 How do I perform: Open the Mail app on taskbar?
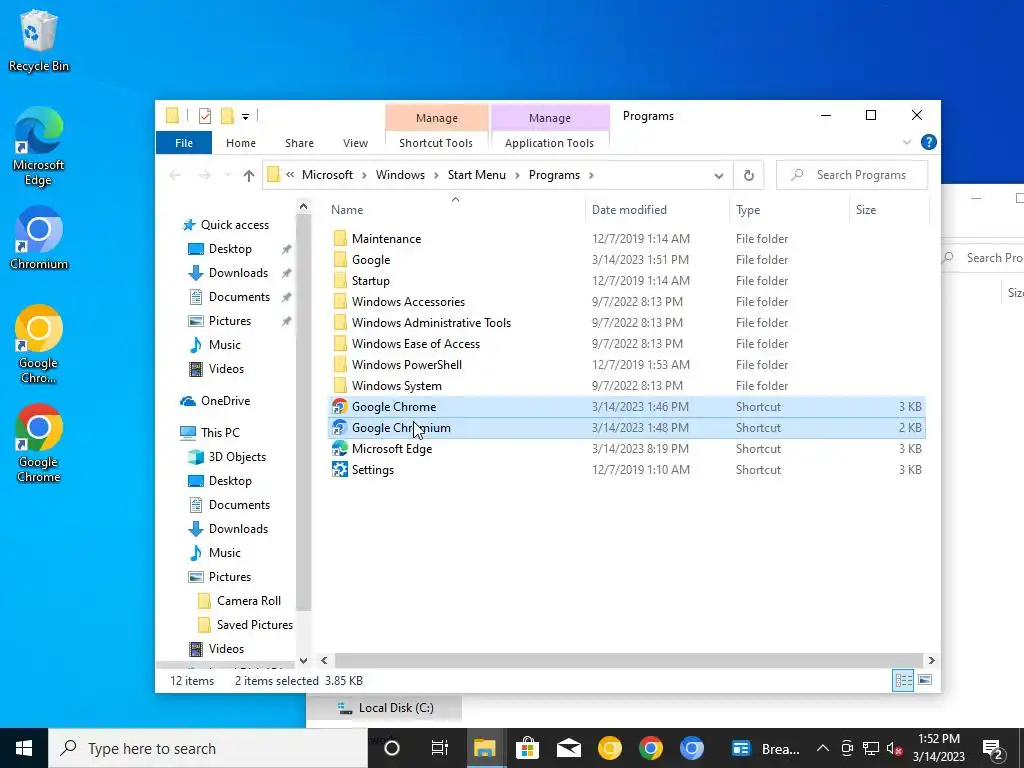click(x=568, y=748)
